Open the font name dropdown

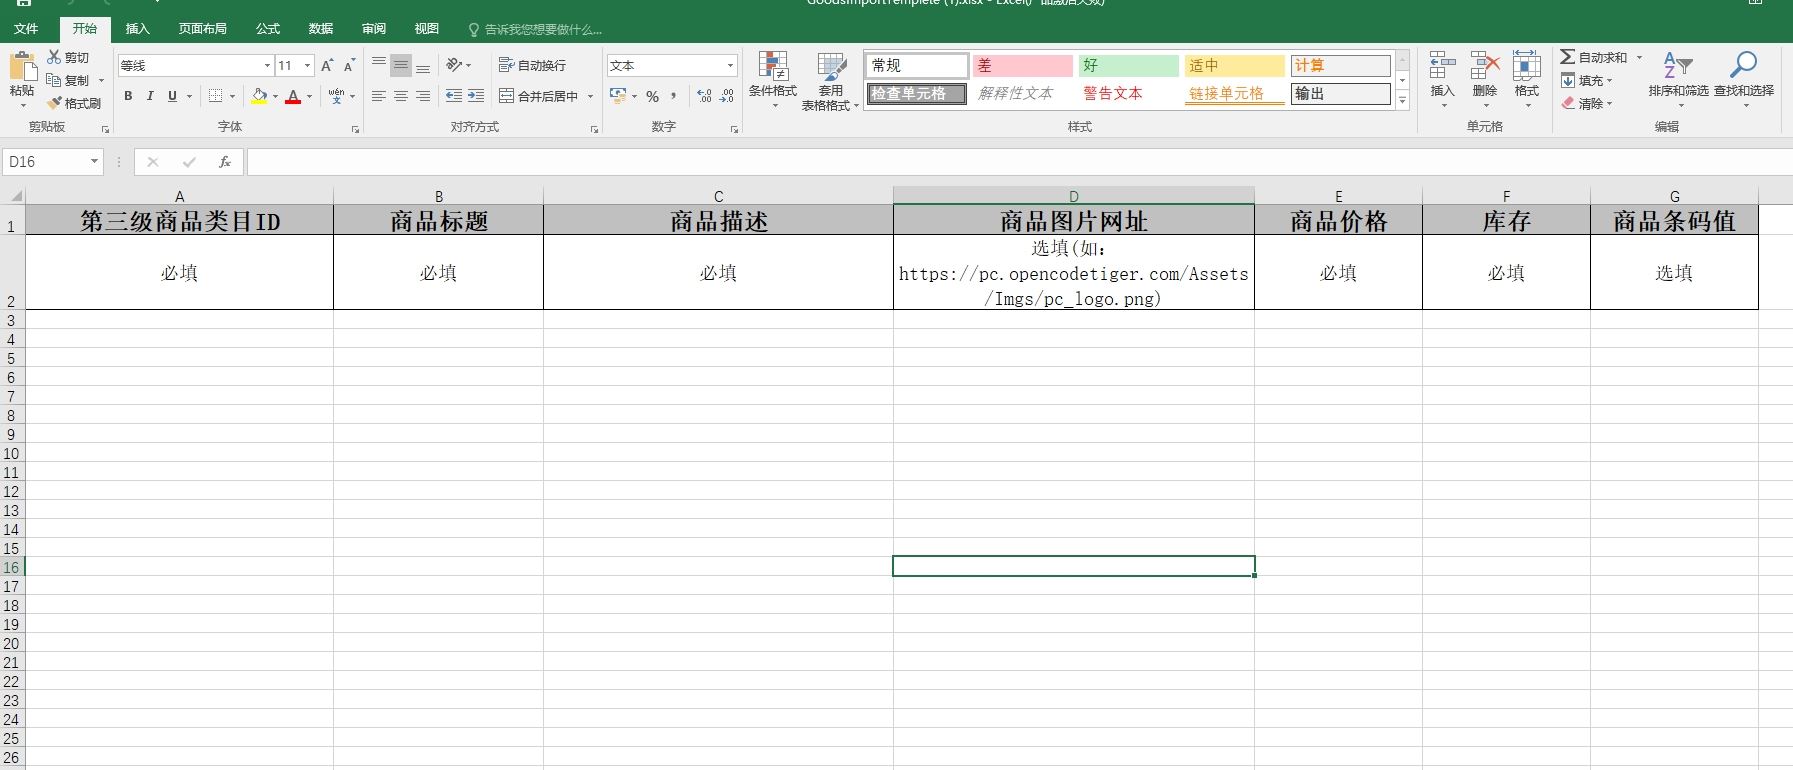[x=267, y=65]
